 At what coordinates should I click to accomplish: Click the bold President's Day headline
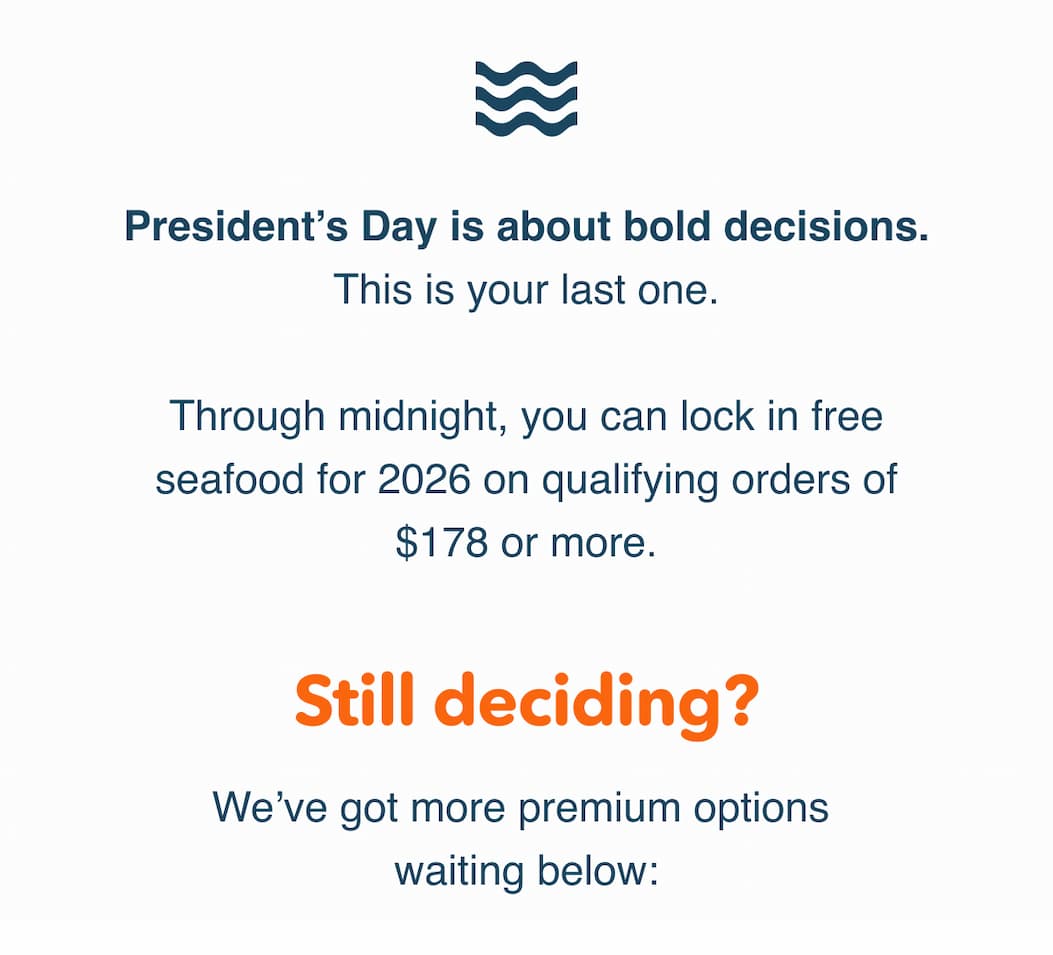[526, 227]
